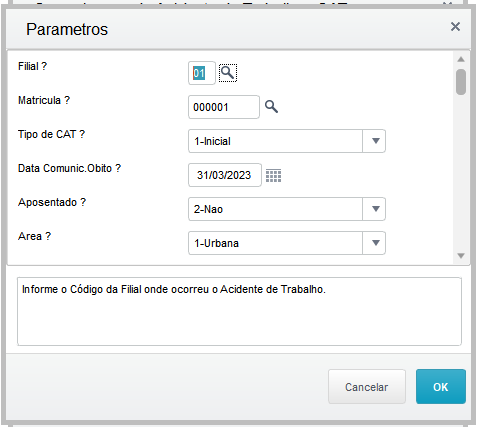The height and width of the screenshot is (427, 479).
Task: Open the Data Comunic.Obito calendar picker icon
Action: [274, 175]
